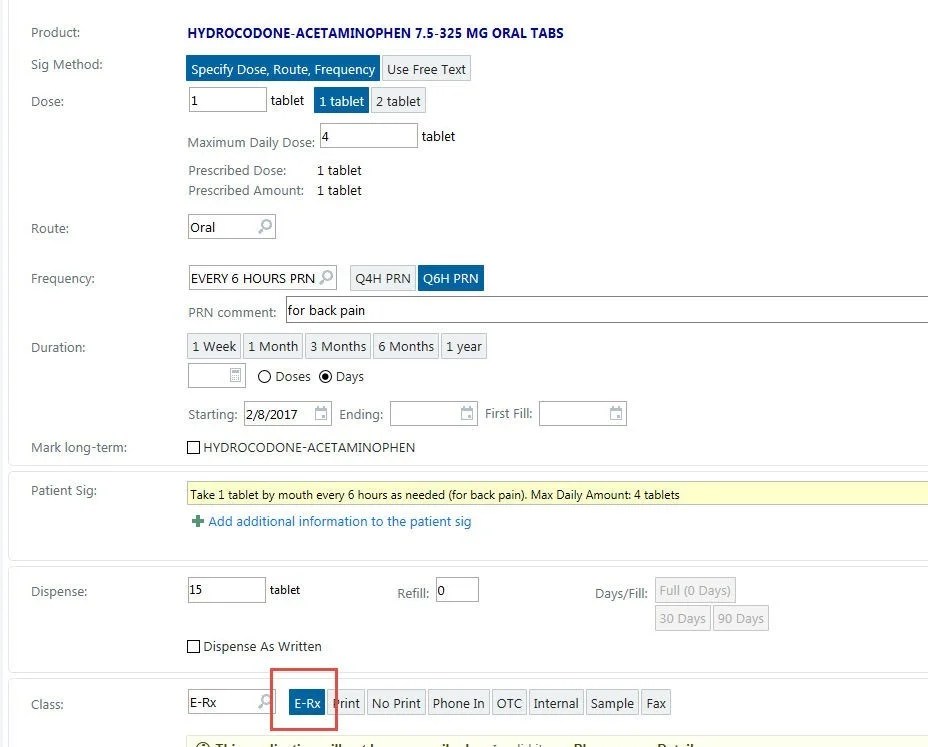
Task: Click Full (0 Days) days per fill button
Action: point(695,590)
